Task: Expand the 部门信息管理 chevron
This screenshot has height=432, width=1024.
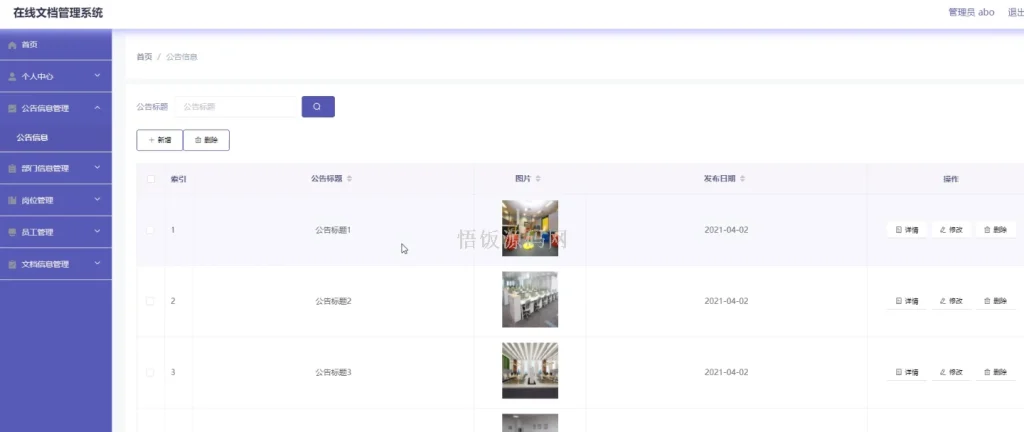Action: pos(97,168)
